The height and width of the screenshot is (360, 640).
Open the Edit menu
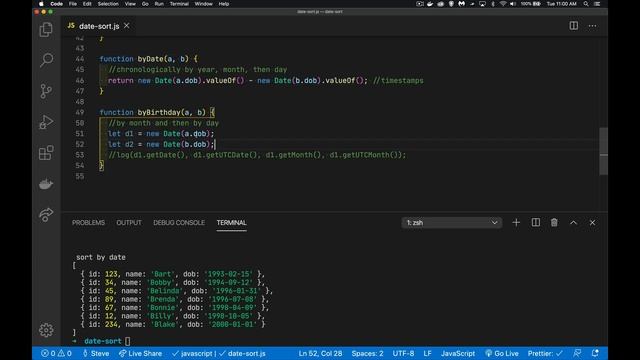pos(87,4)
